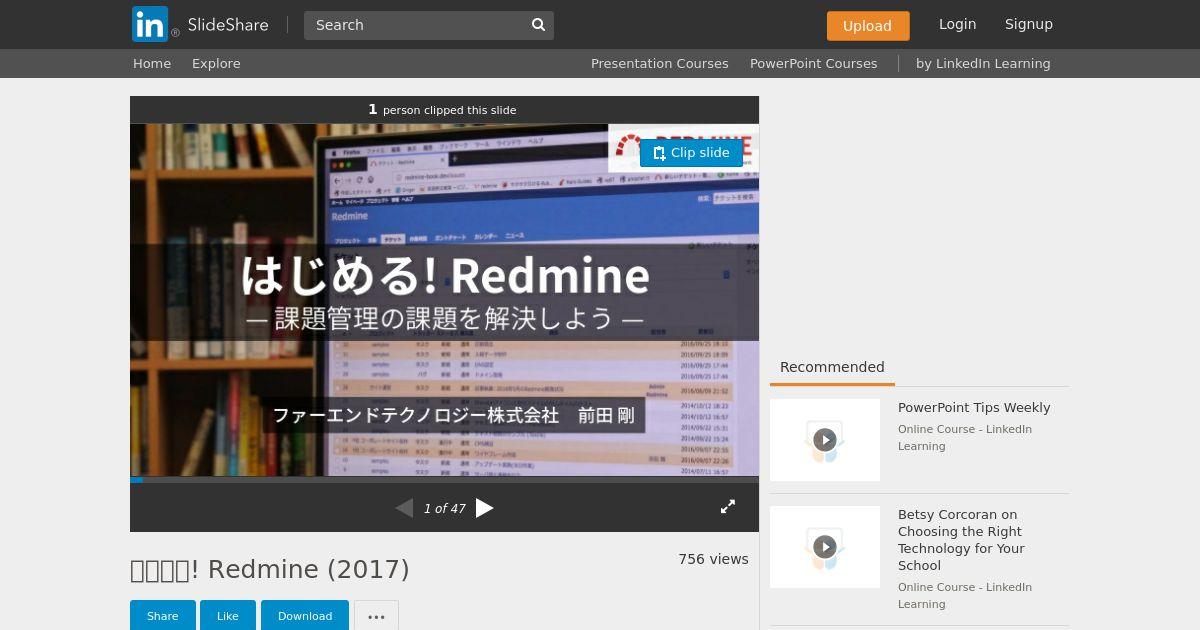Open PowerPoint Tips Weekly title link
Image resolution: width=1200 pixels, height=630 pixels.
[974, 408]
